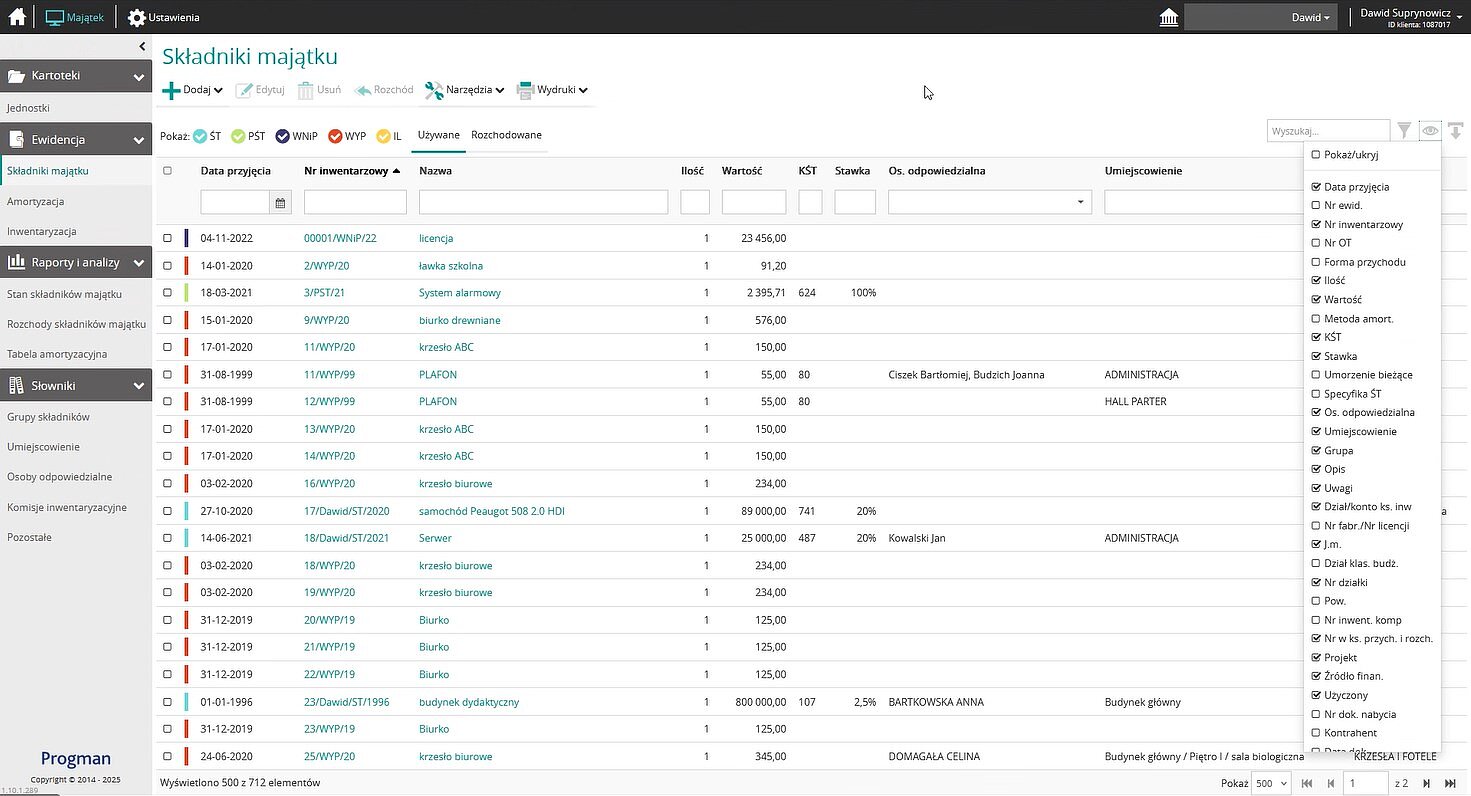Screen dimensions: 1471x796
Task: Switch to the Rozchodowane tab
Action: click(506, 135)
